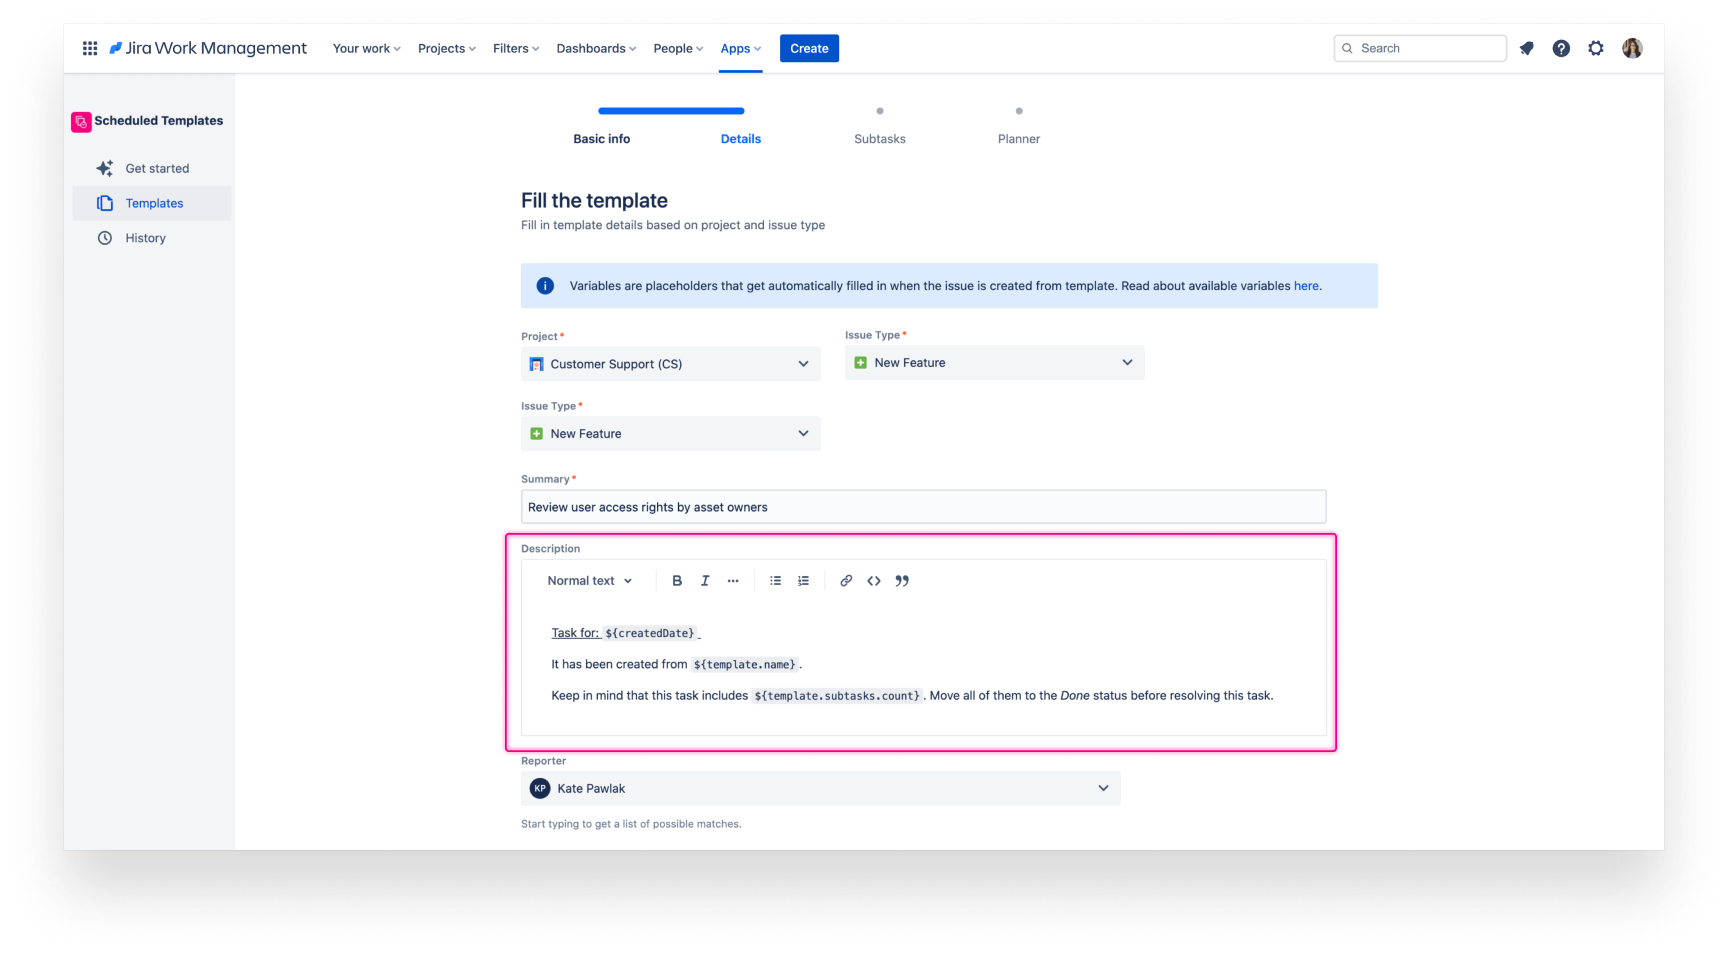This screenshot has width=1728, height=954.
Task: Open the app switcher grid icon
Action: [90, 48]
